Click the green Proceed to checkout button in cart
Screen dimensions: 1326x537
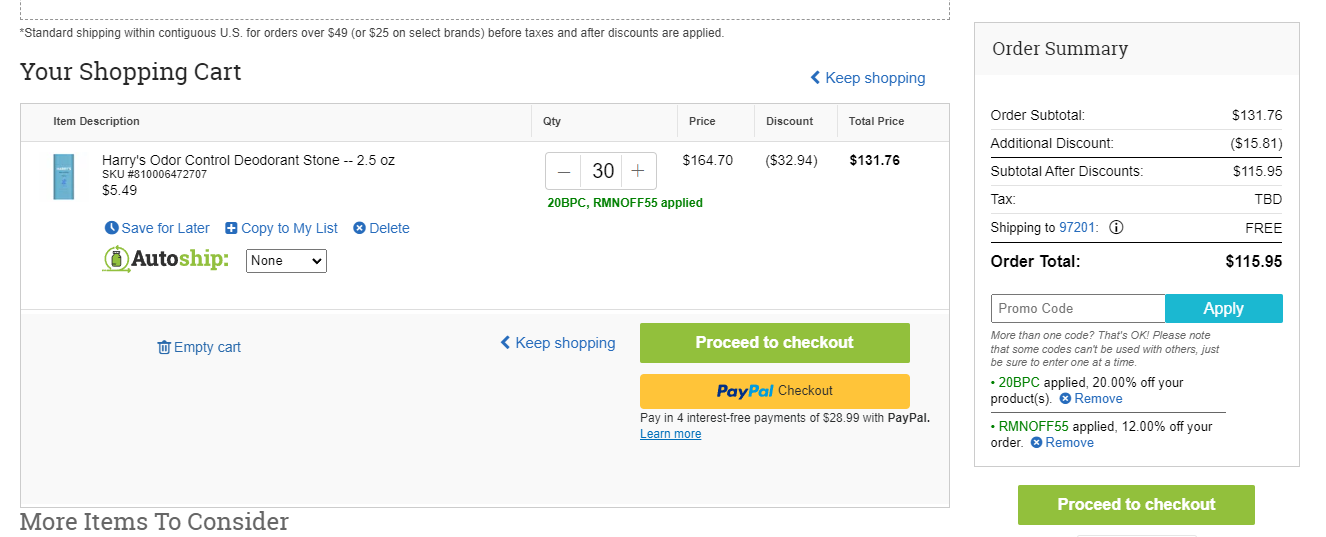[x=775, y=342]
